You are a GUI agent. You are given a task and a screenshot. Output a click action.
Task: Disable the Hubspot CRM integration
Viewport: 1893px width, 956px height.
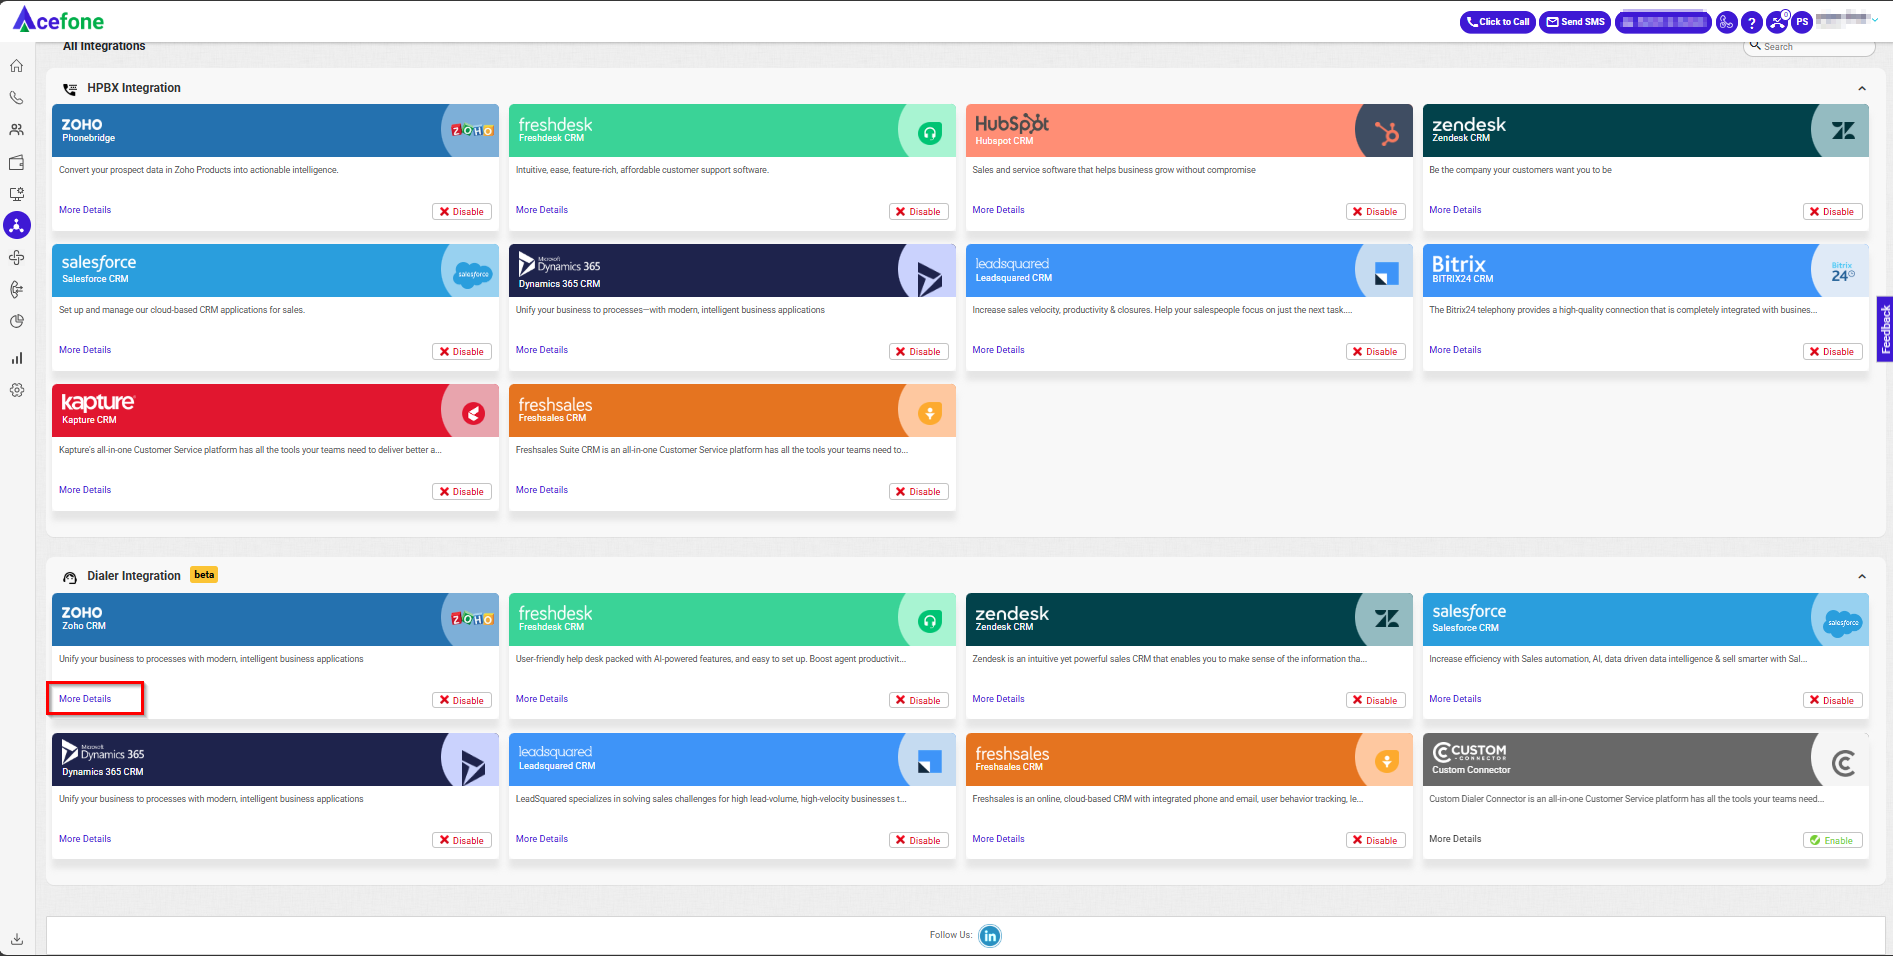pos(1376,212)
